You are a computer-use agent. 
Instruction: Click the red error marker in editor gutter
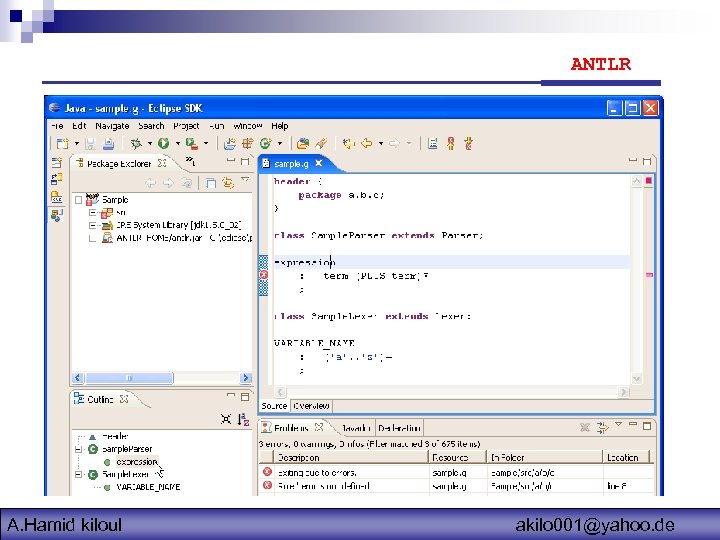click(x=264, y=275)
